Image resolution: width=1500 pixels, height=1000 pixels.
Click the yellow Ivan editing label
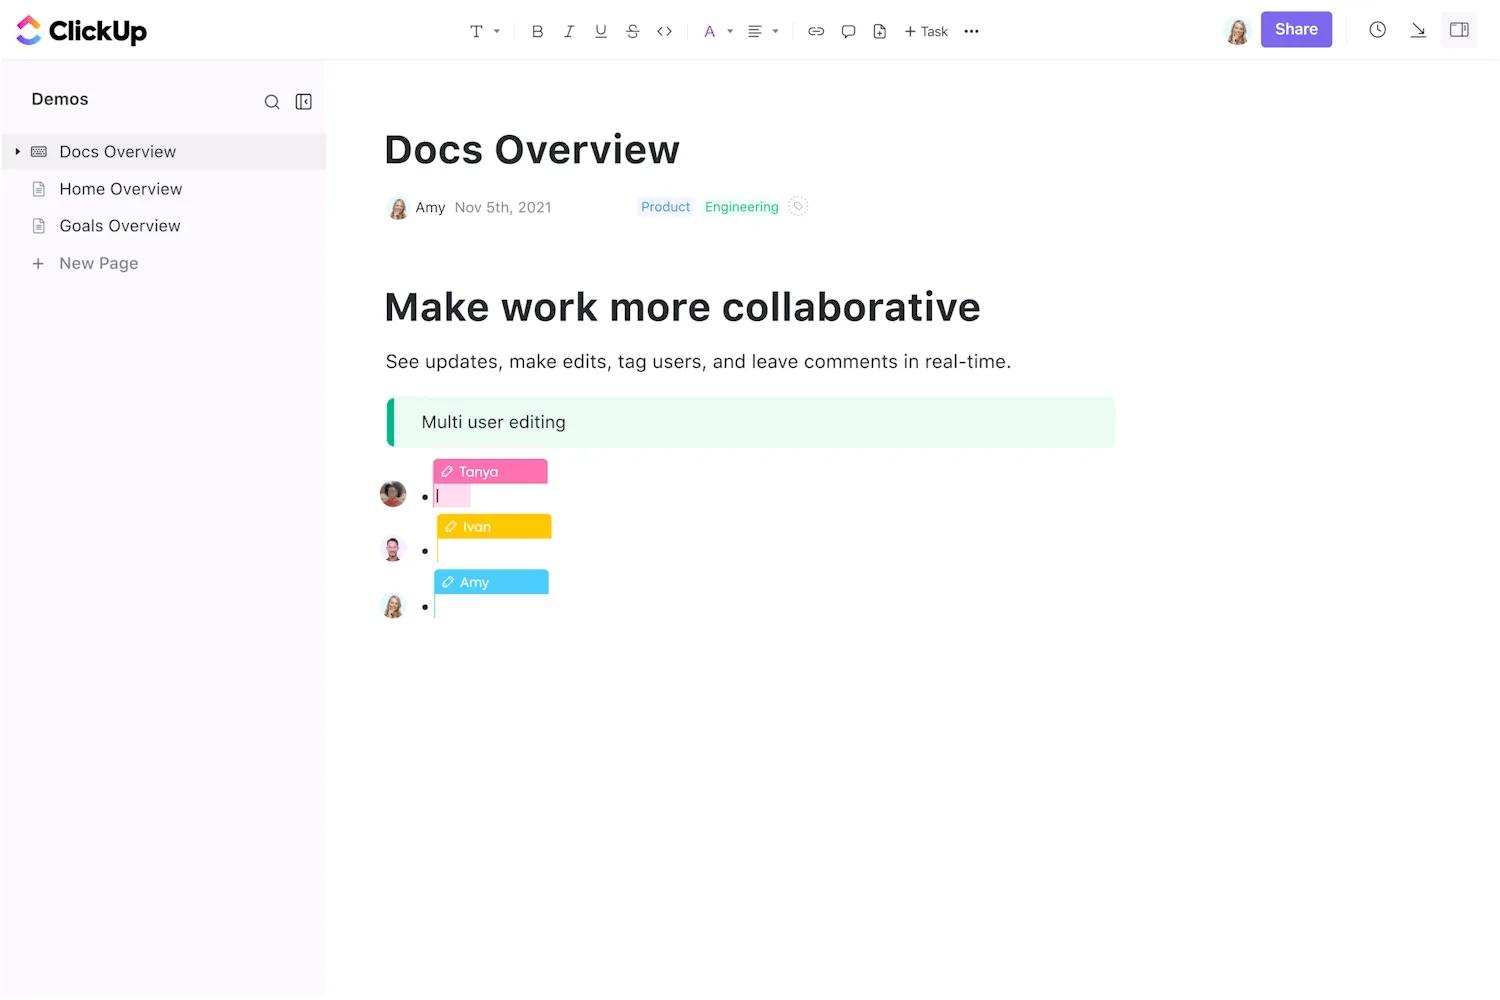click(494, 526)
